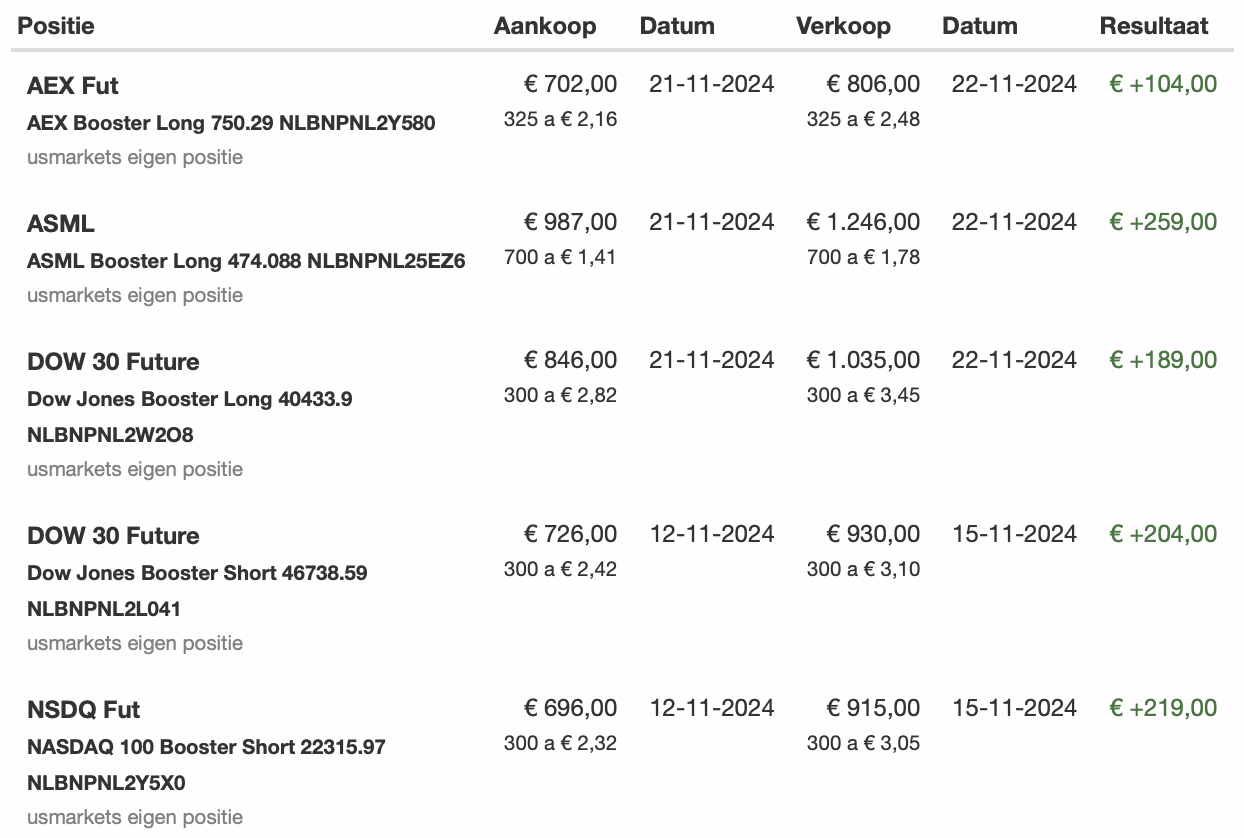This screenshot has height=838, width=1244.
Task: Select the Resultaat column header
Action: point(1154,26)
